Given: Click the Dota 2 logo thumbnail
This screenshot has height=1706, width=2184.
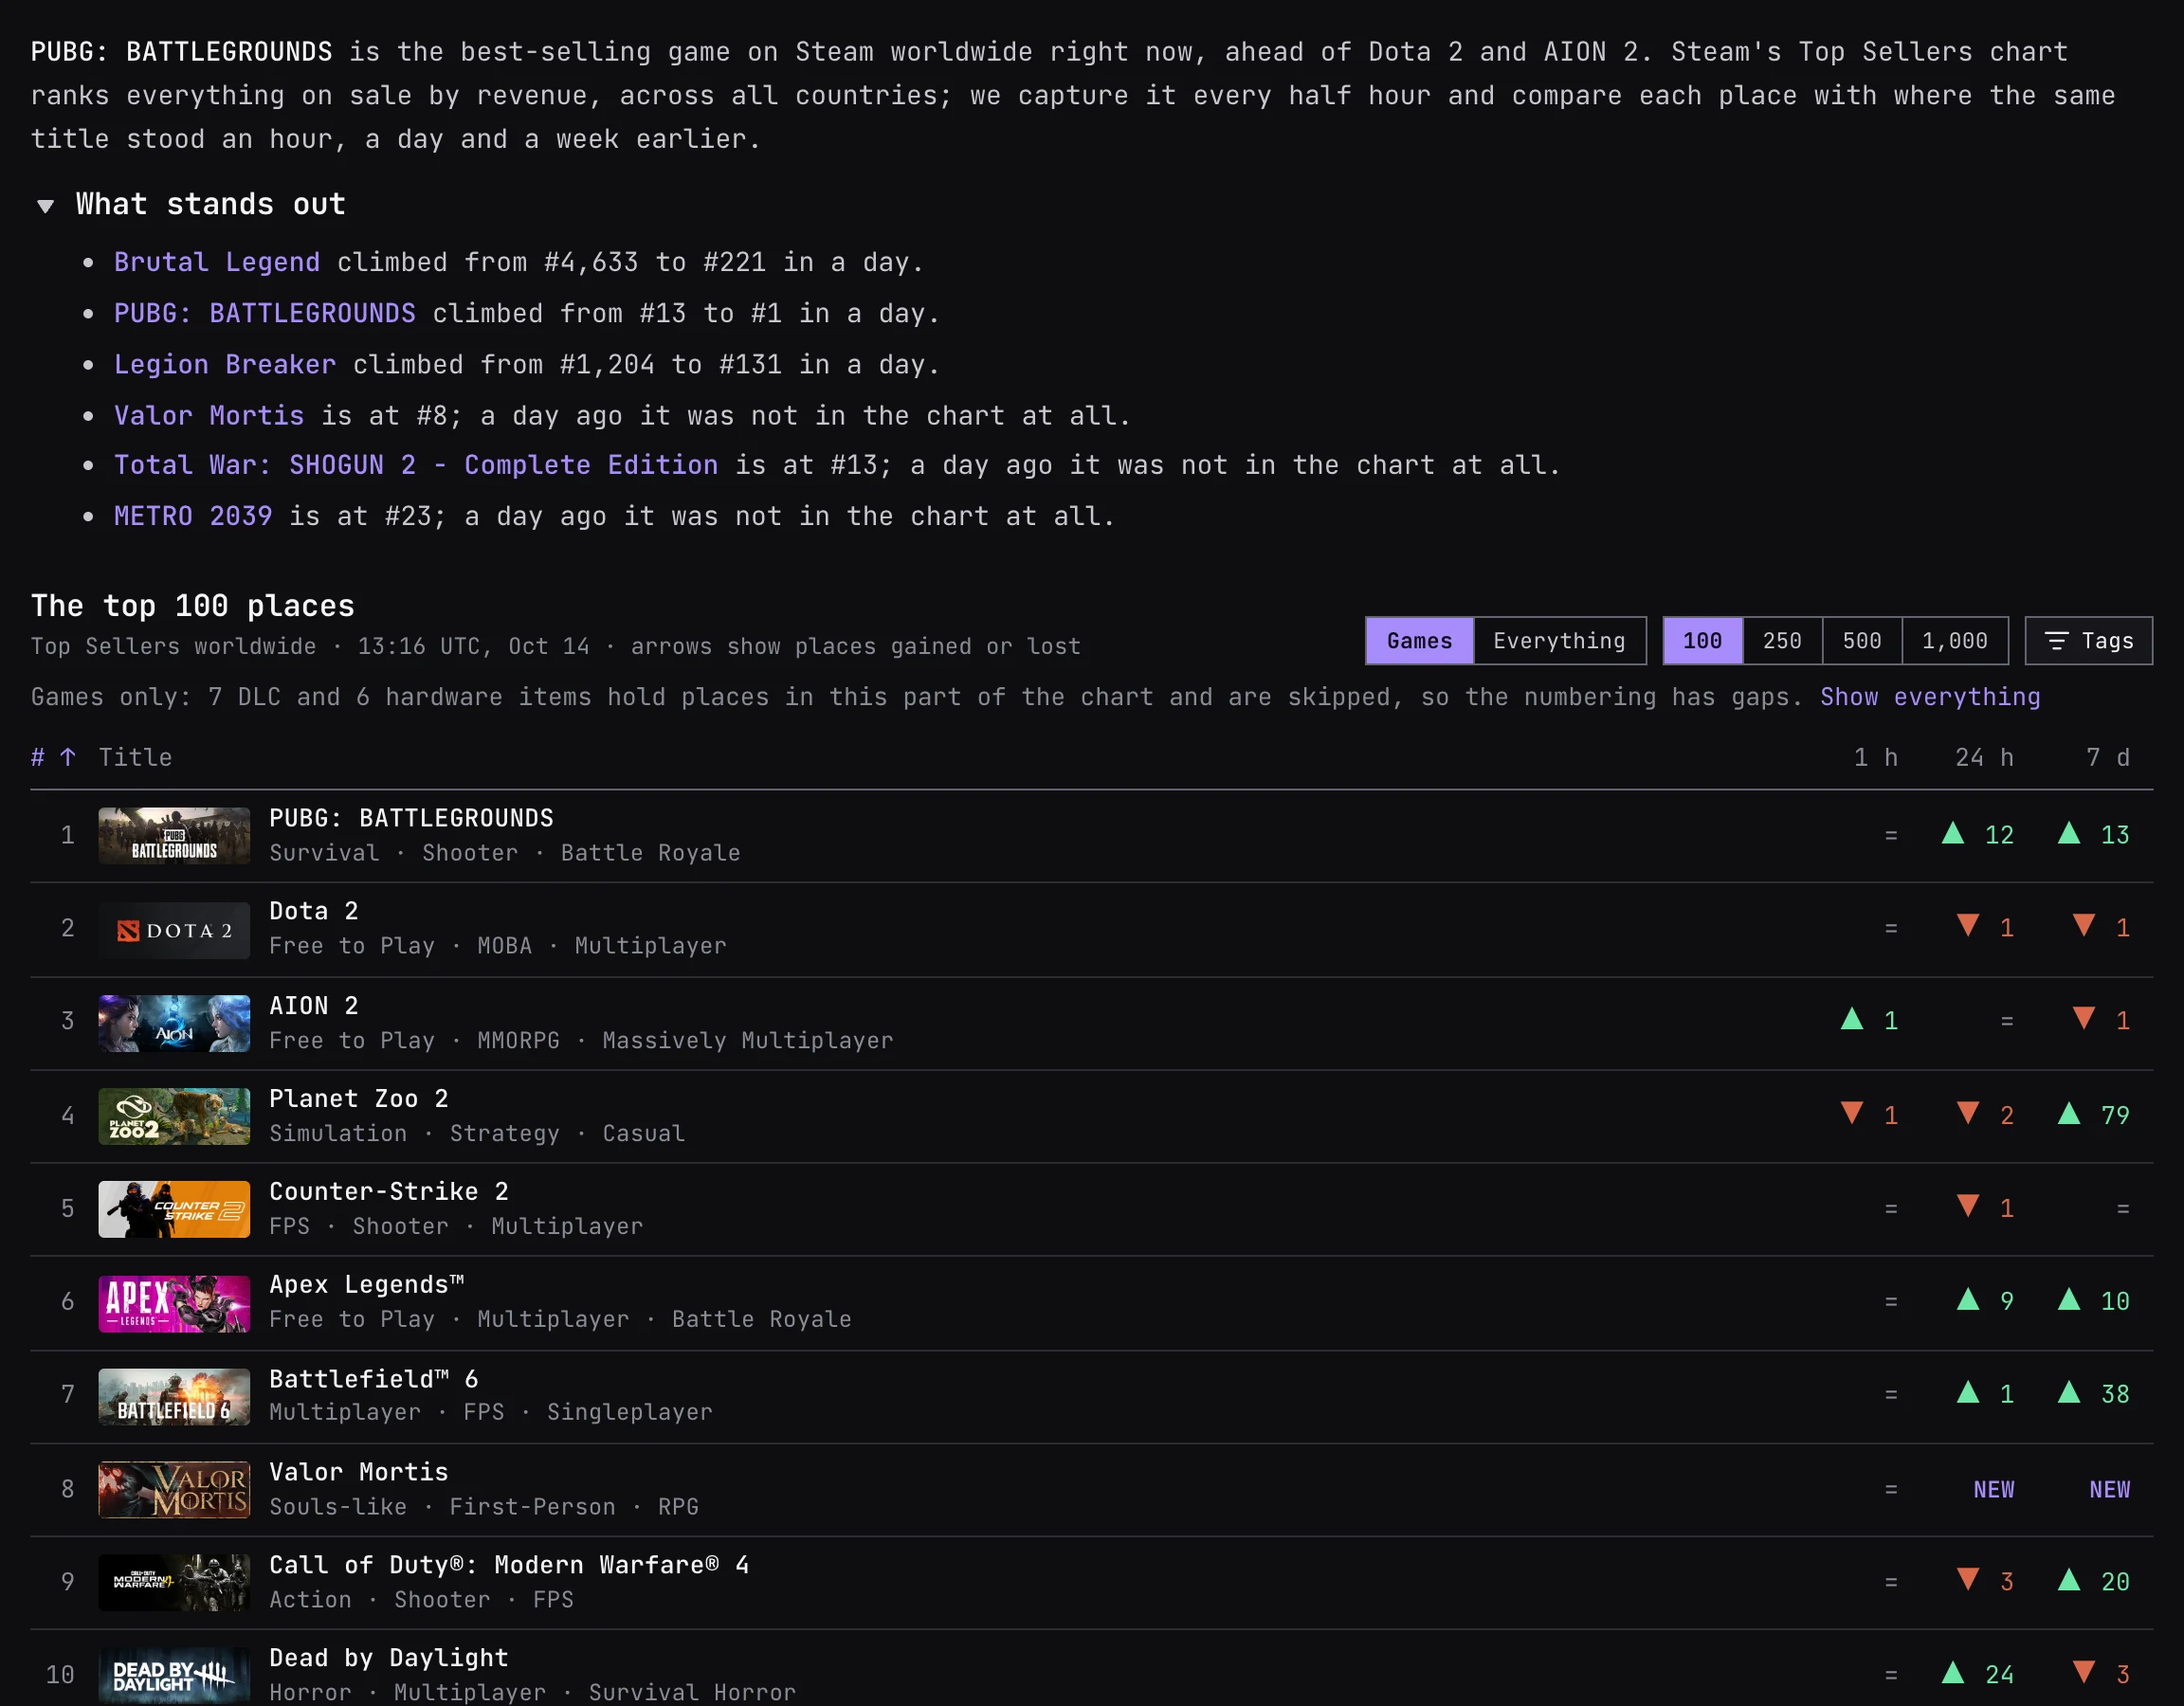Looking at the screenshot, I should tap(174, 930).
